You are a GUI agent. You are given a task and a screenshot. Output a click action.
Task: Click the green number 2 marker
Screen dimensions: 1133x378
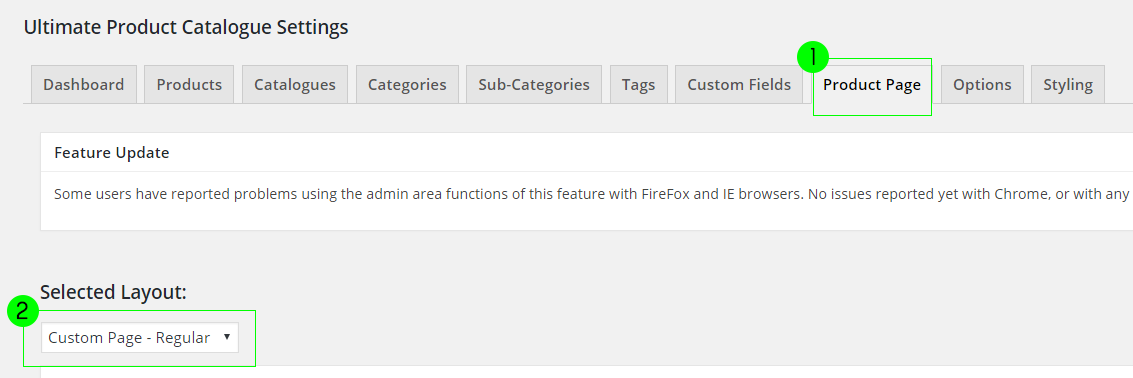click(x=22, y=312)
